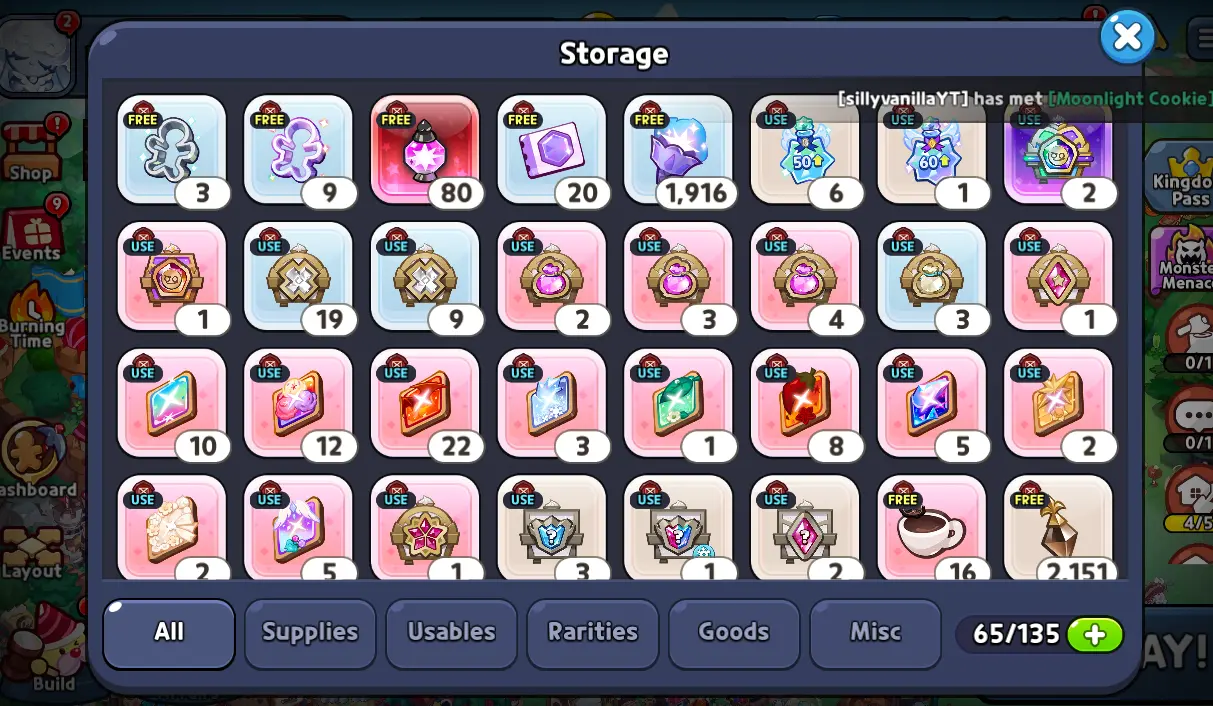Switch to the Supplies tab
The height and width of the screenshot is (706, 1213).
coord(310,633)
